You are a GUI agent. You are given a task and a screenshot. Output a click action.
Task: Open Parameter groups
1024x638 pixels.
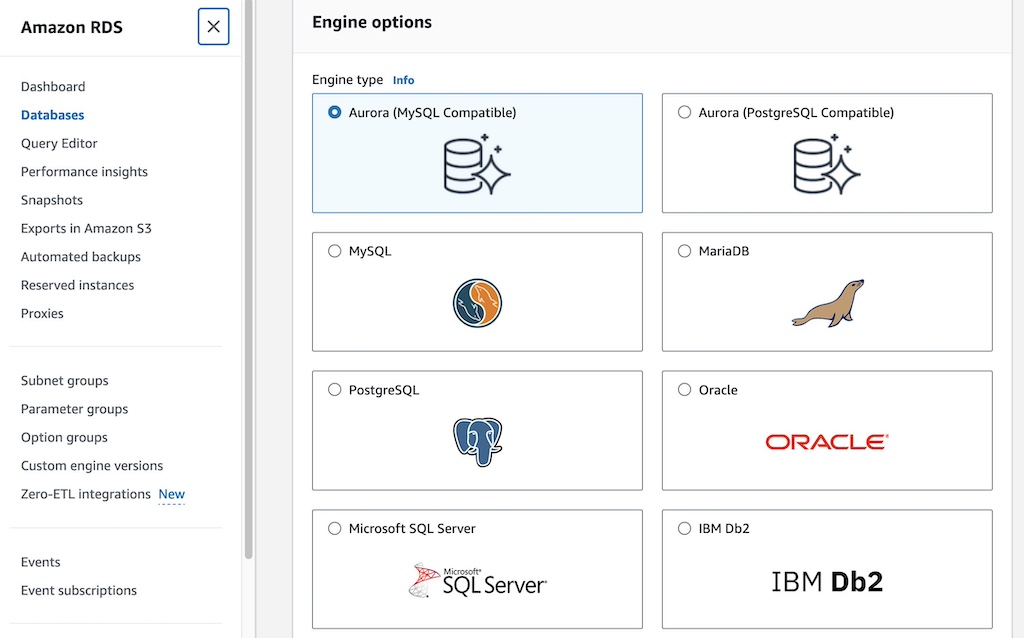(74, 409)
